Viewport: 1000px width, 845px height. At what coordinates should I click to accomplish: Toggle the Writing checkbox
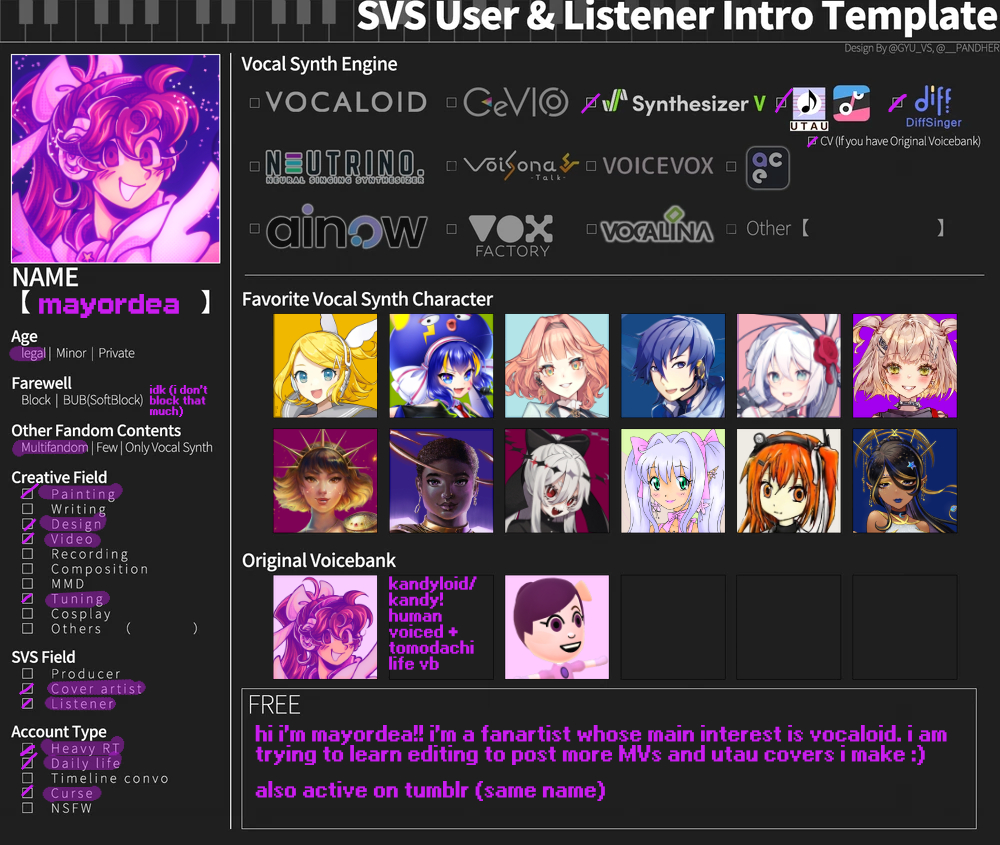[x=27, y=509]
